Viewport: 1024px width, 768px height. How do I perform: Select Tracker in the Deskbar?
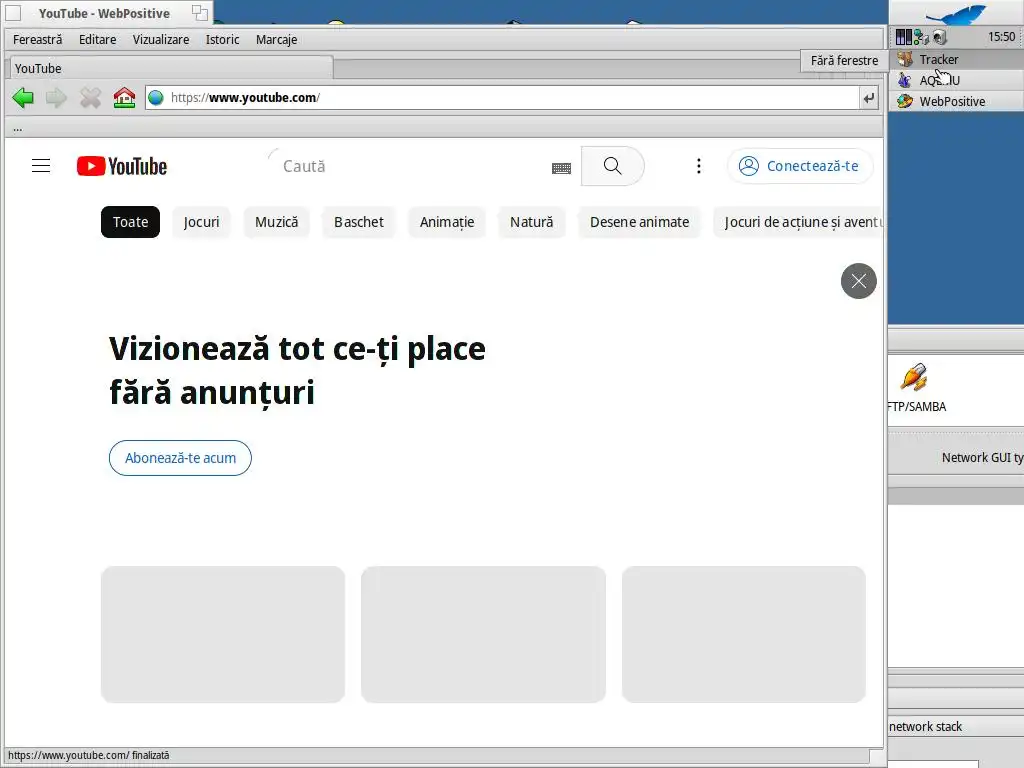click(x=956, y=59)
